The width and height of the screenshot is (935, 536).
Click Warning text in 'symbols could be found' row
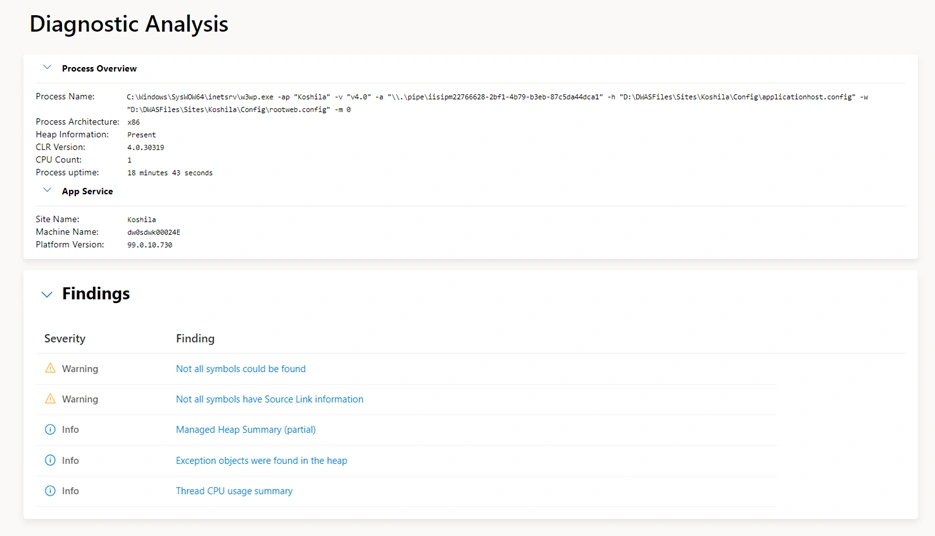80,368
